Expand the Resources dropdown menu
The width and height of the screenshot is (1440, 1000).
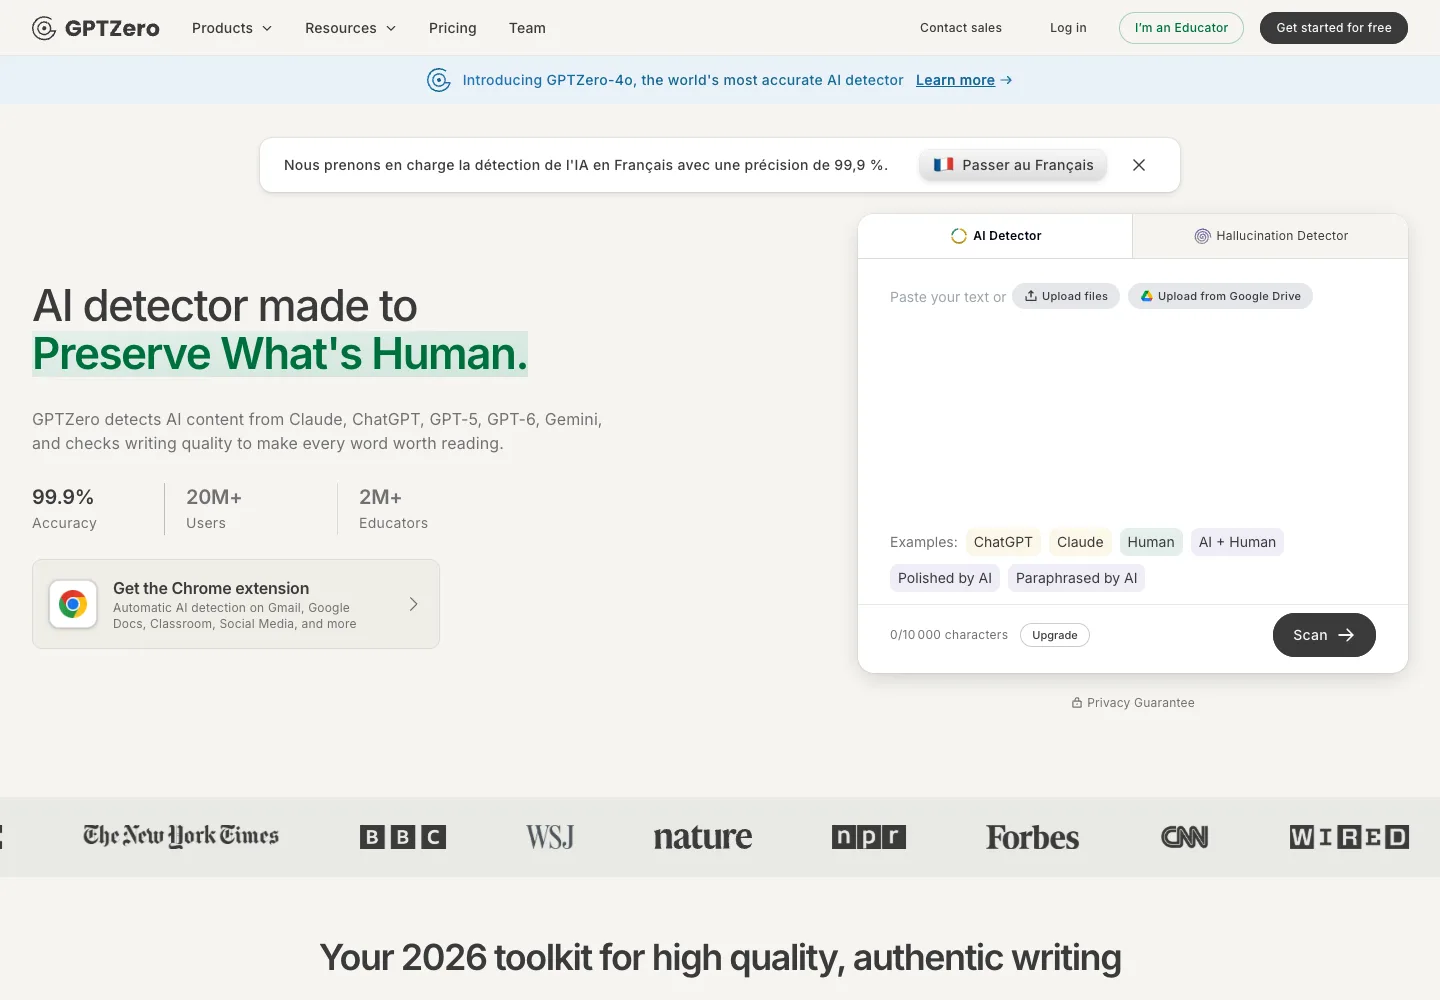(x=350, y=28)
